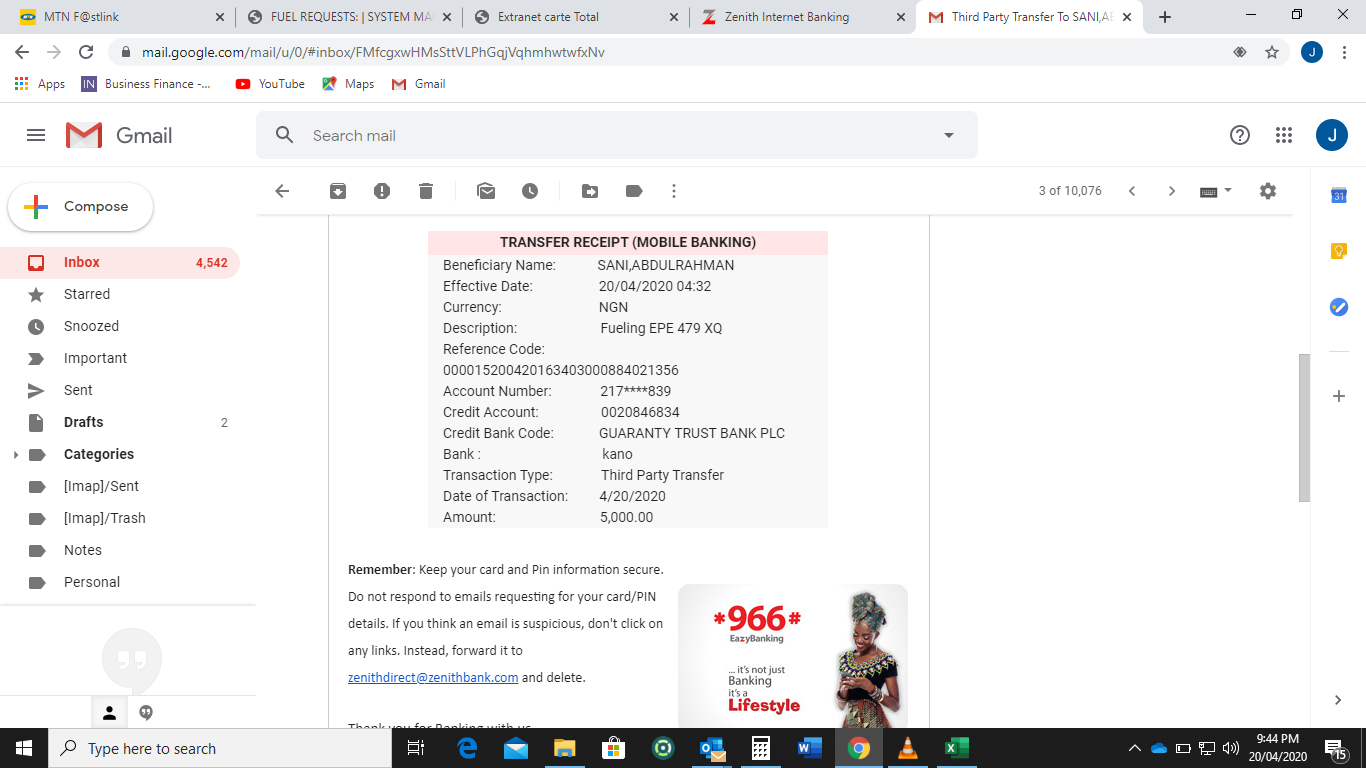Open a new browser tab

[1164, 17]
